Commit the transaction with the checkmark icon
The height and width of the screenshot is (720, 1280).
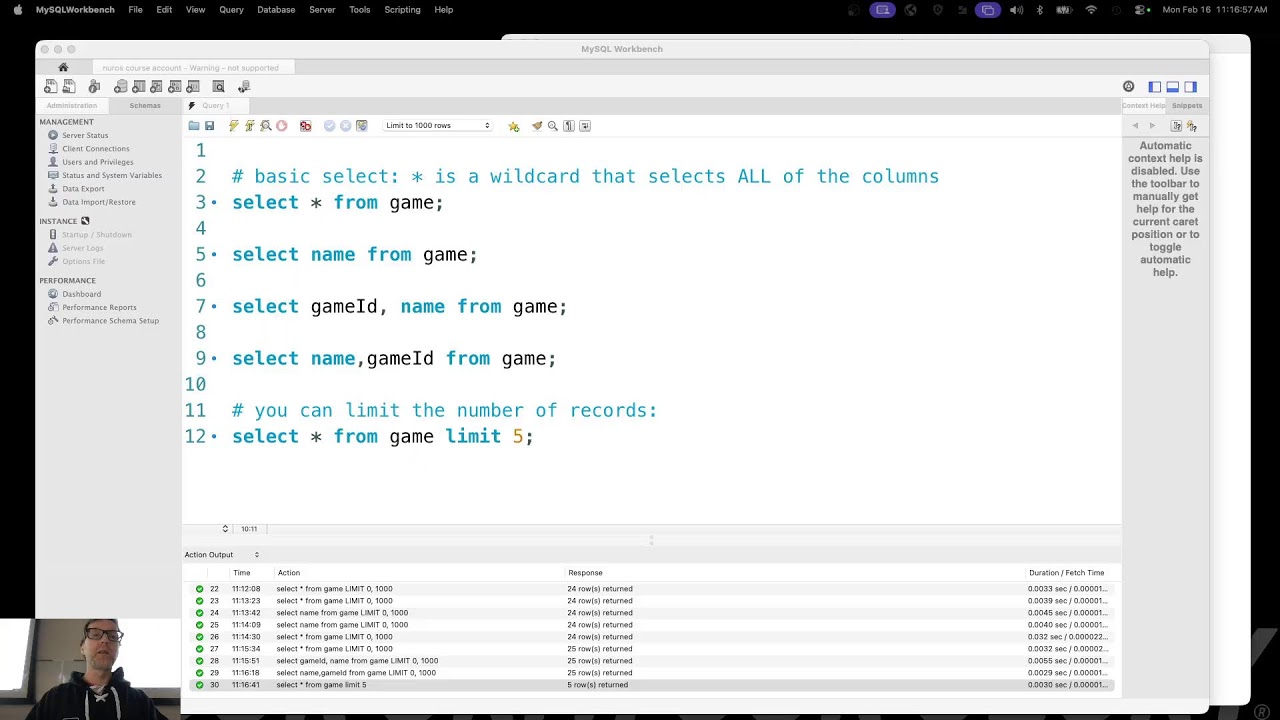(x=329, y=126)
